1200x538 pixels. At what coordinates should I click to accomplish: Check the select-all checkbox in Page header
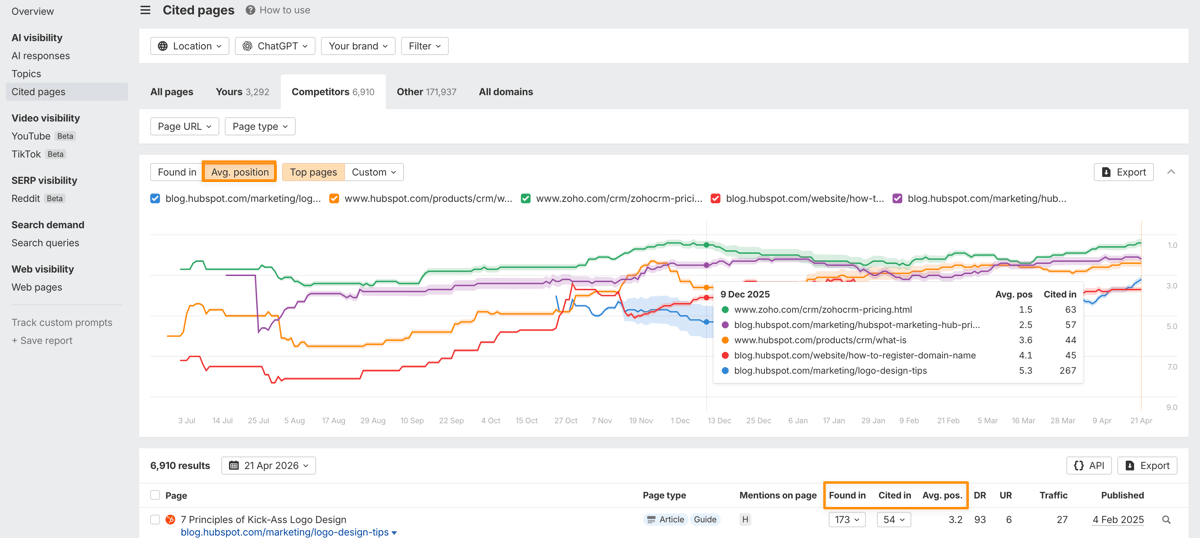(x=155, y=495)
